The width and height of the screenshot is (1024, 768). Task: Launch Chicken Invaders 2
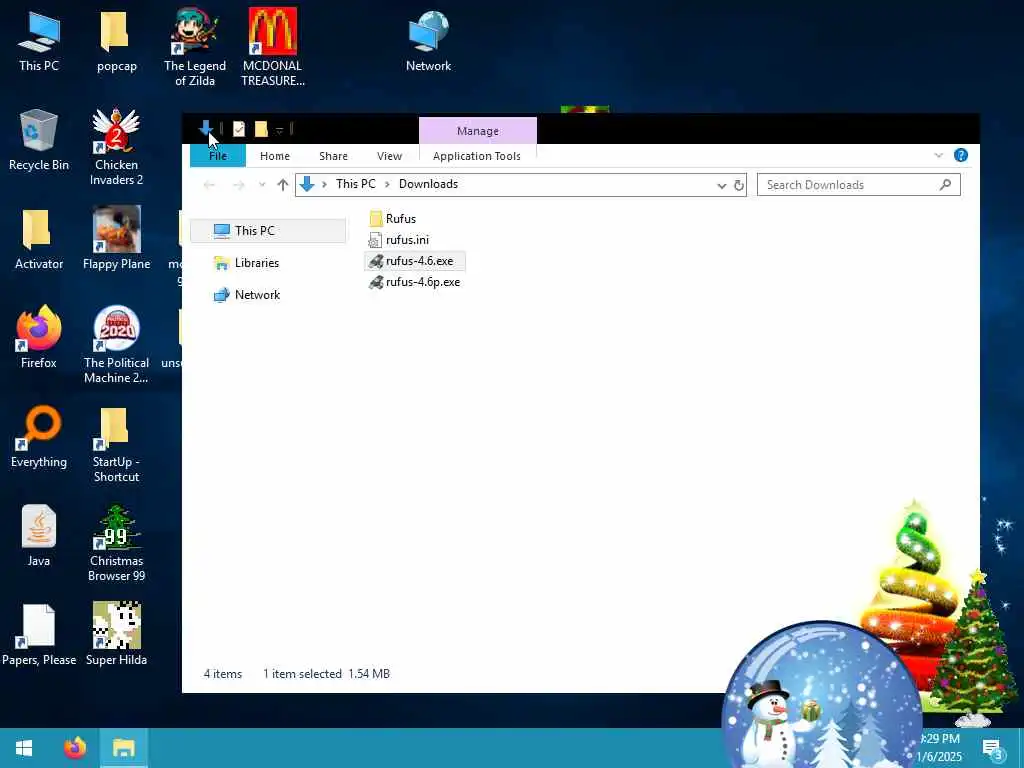click(x=116, y=146)
